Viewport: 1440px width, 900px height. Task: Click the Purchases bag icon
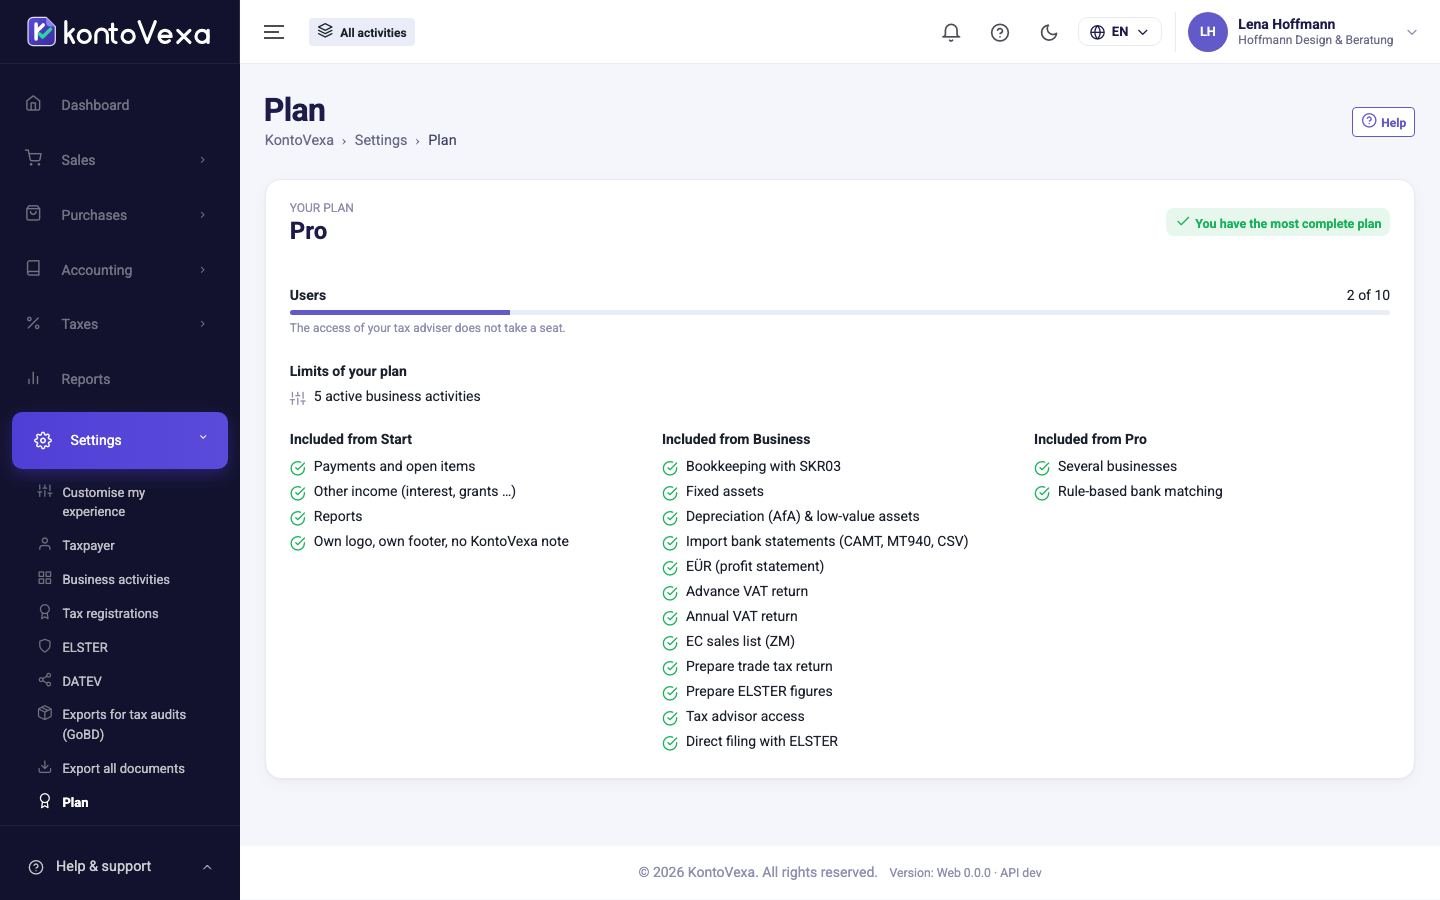pos(33,214)
